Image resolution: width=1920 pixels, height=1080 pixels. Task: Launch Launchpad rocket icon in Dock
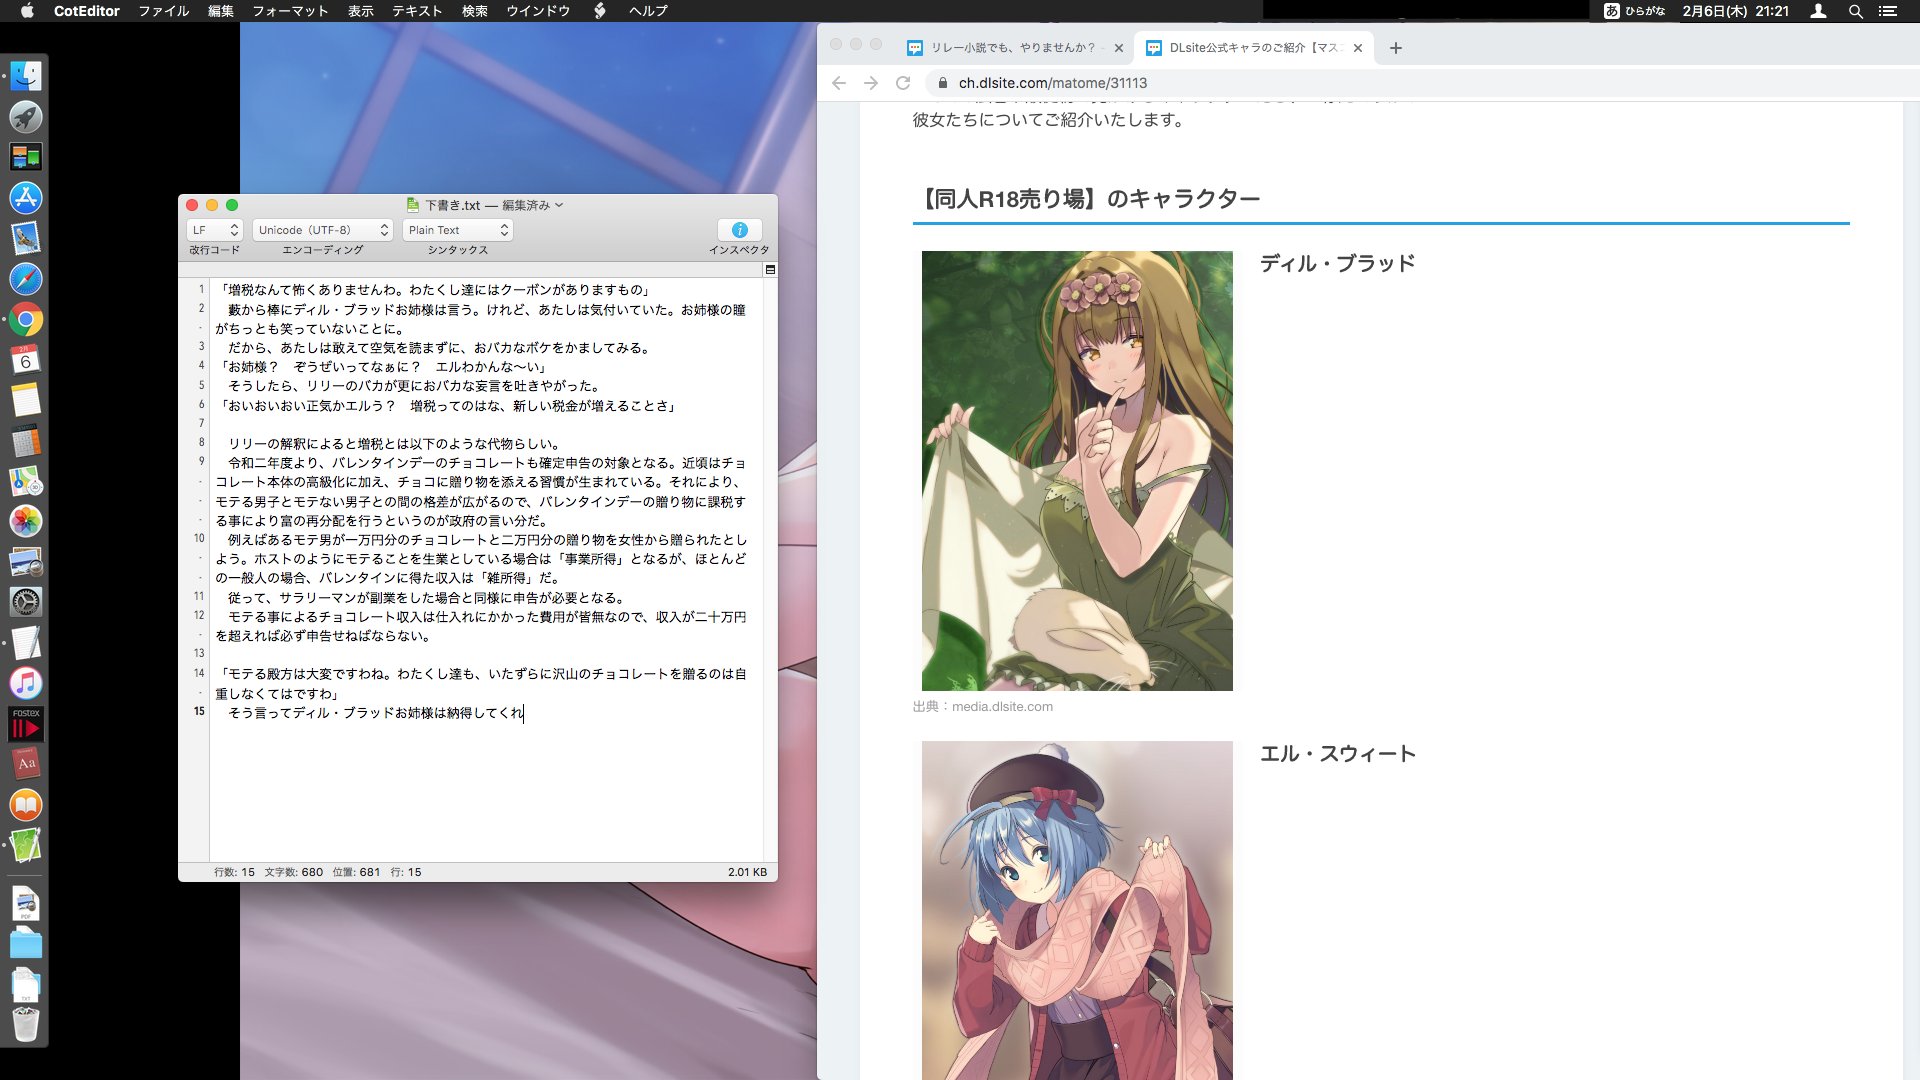(26, 117)
